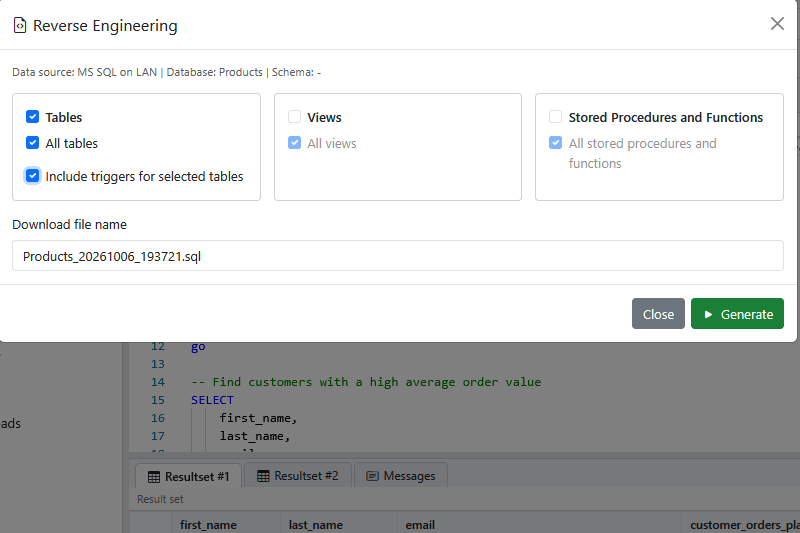Click the Reverse Engineering title file icon
The width and height of the screenshot is (800, 533).
19,25
